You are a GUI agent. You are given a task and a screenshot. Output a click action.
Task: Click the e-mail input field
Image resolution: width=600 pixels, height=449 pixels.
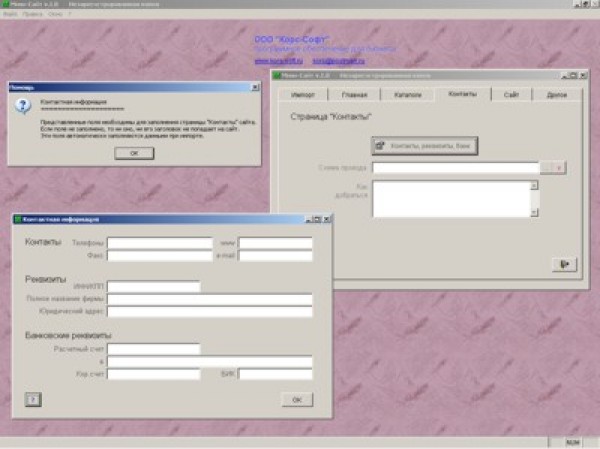click(275, 255)
